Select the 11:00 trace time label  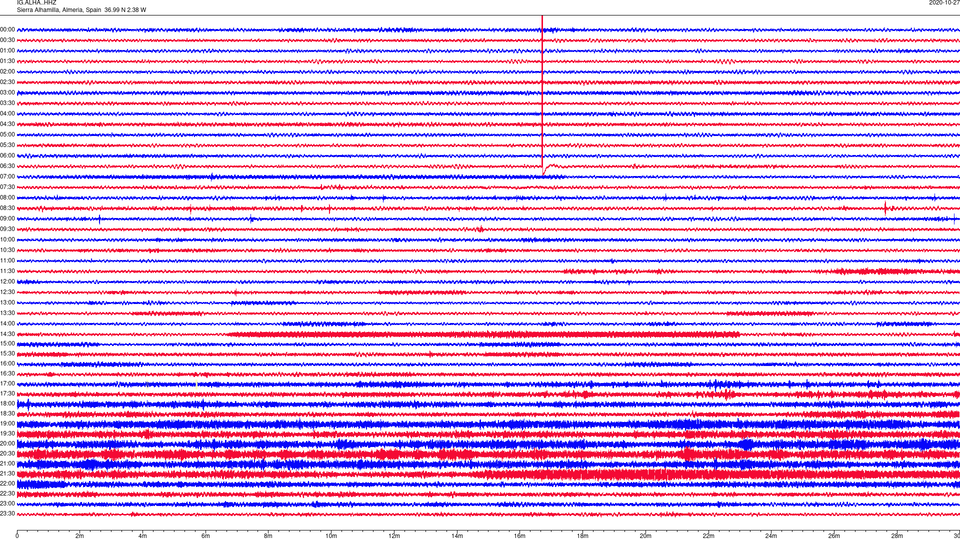tap(7, 261)
